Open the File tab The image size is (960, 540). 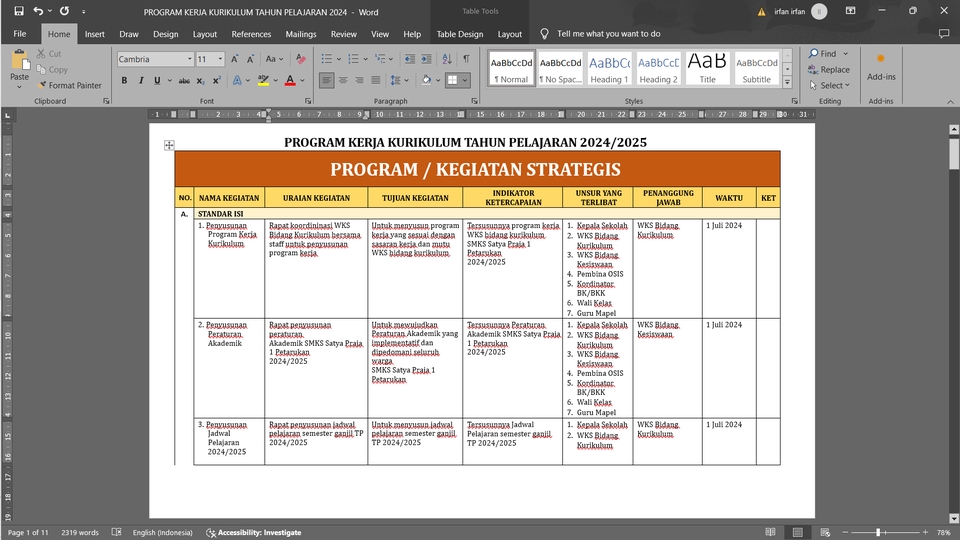click(x=20, y=34)
